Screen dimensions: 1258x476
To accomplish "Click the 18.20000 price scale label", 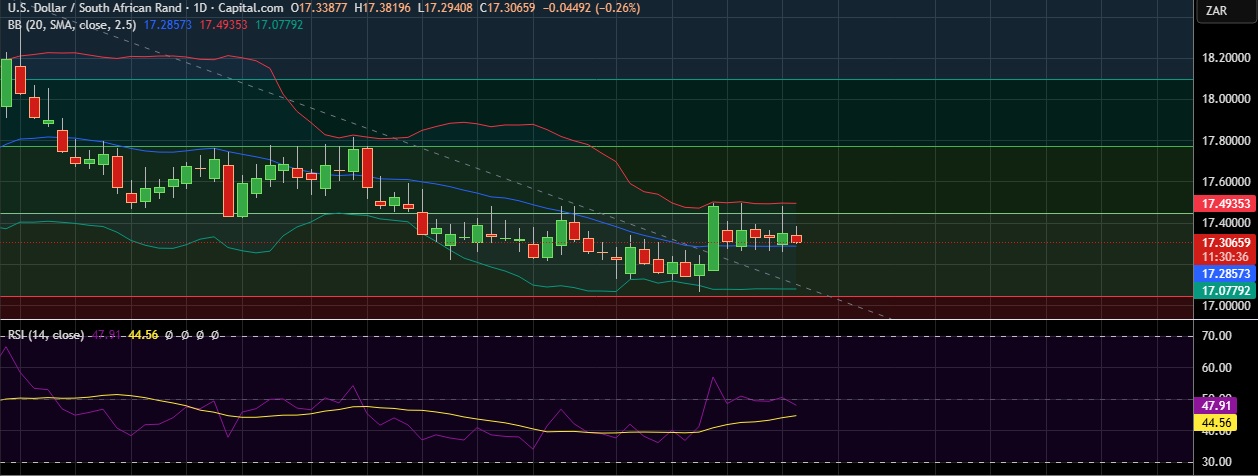I will 1225,58.
